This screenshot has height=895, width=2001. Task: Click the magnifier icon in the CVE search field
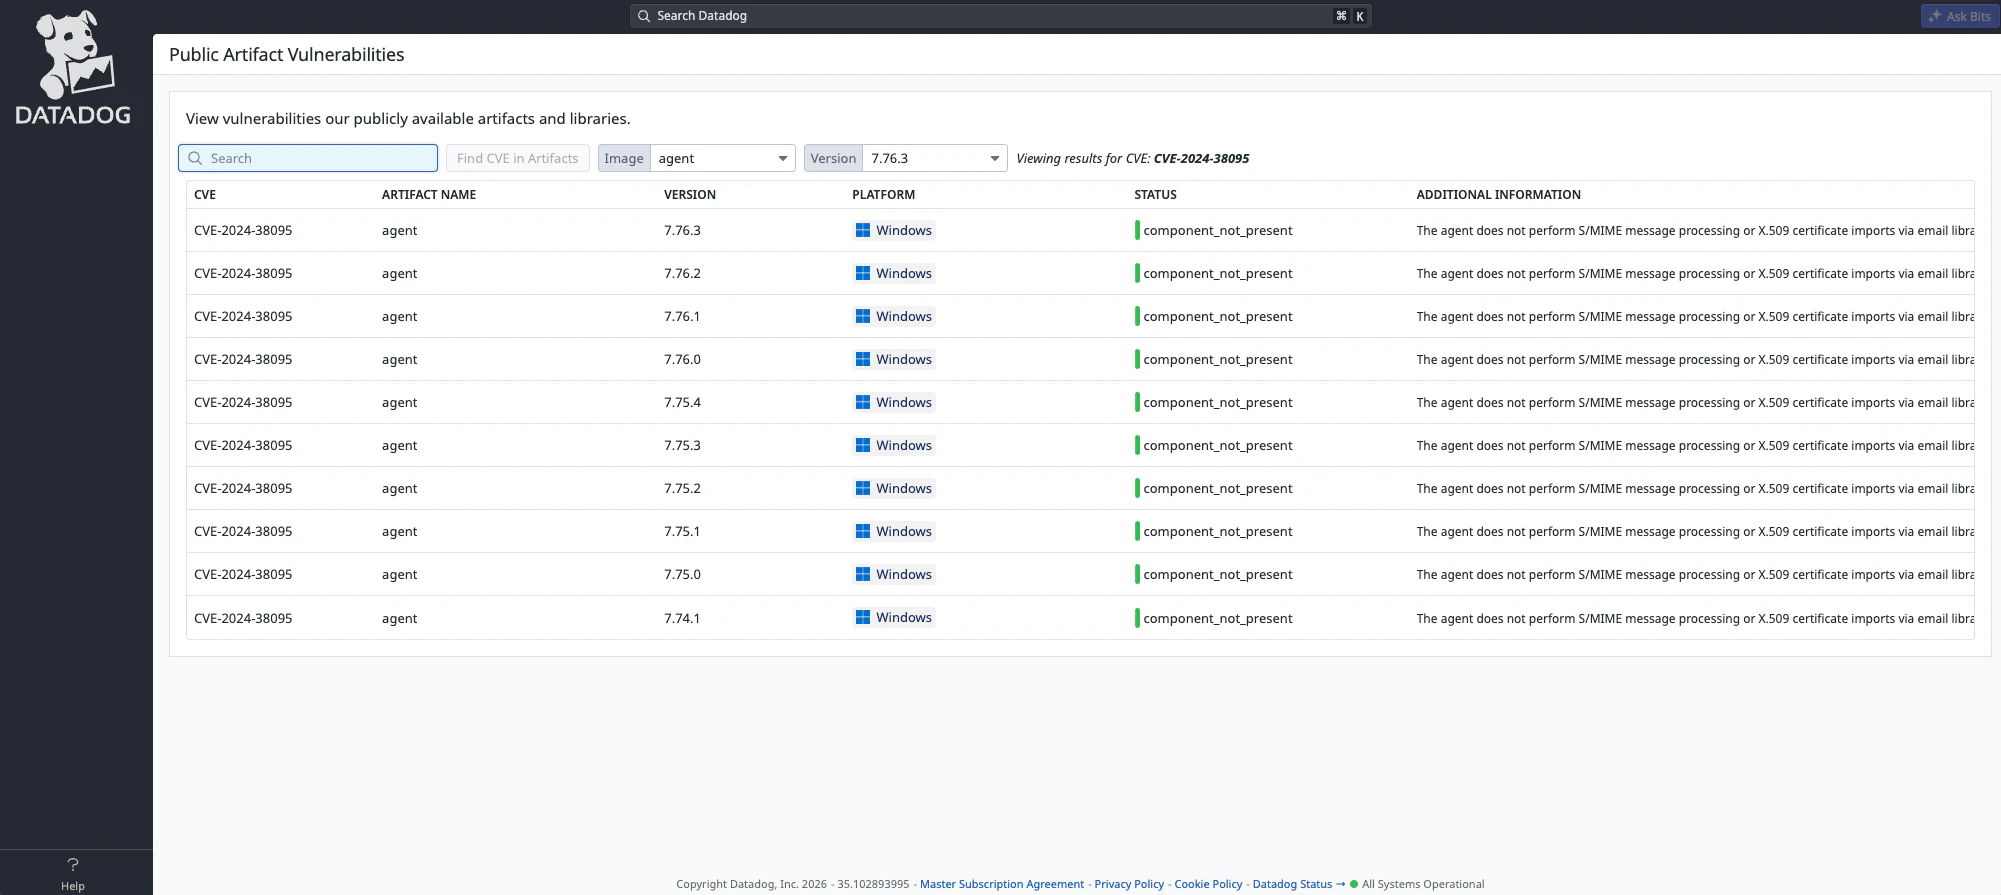click(196, 159)
